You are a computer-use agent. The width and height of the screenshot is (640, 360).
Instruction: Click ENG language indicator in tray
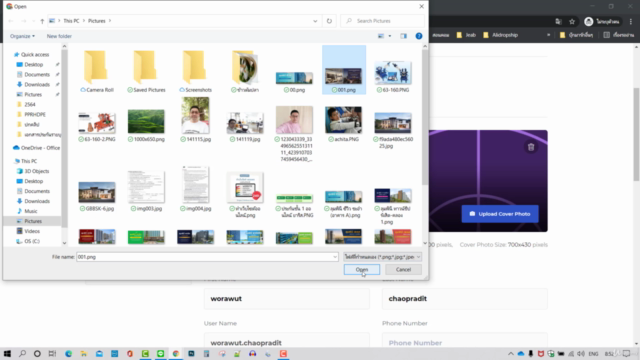pyautogui.click(x=593, y=353)
